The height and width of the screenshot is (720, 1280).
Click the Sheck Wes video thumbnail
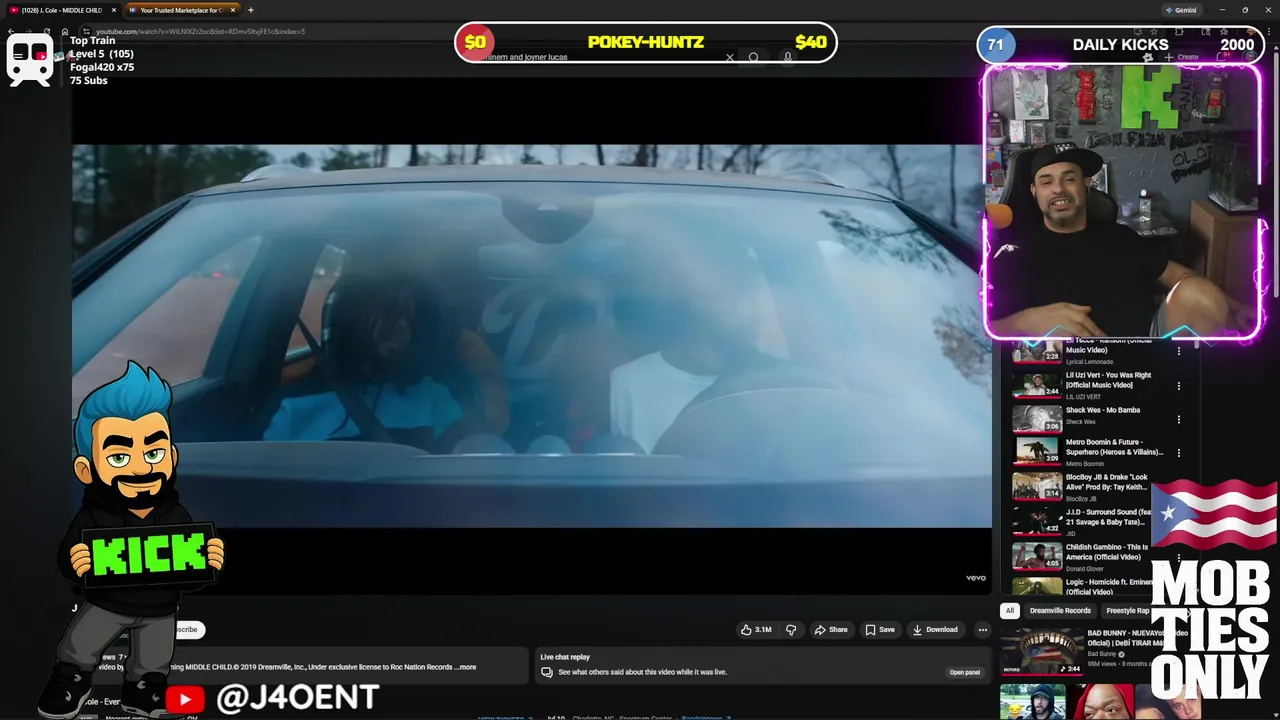coord(1037,418)
